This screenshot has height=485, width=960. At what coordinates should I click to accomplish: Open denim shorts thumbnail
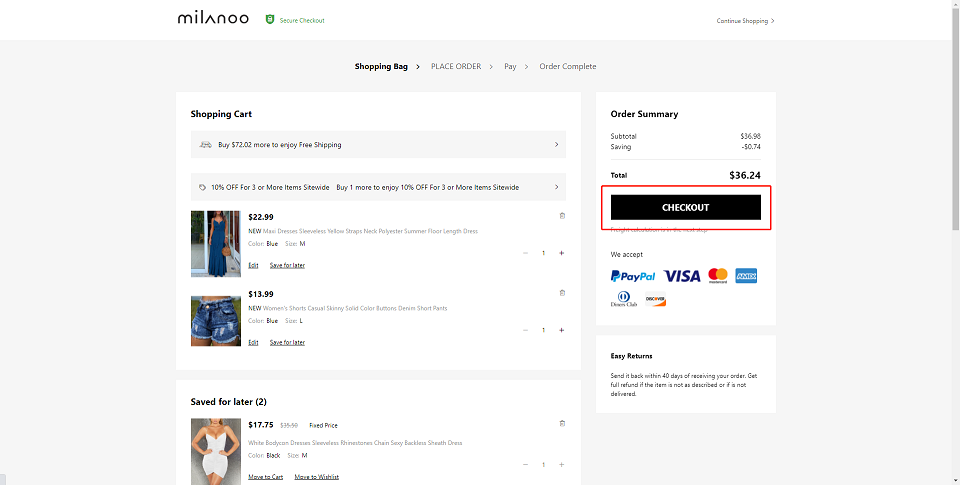(x=216, y=321)
